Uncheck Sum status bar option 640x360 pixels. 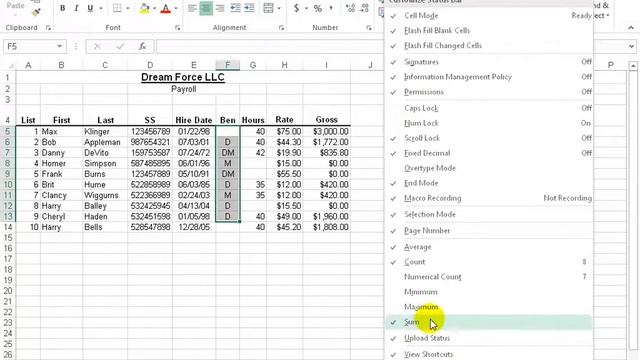tap(489, 322)
